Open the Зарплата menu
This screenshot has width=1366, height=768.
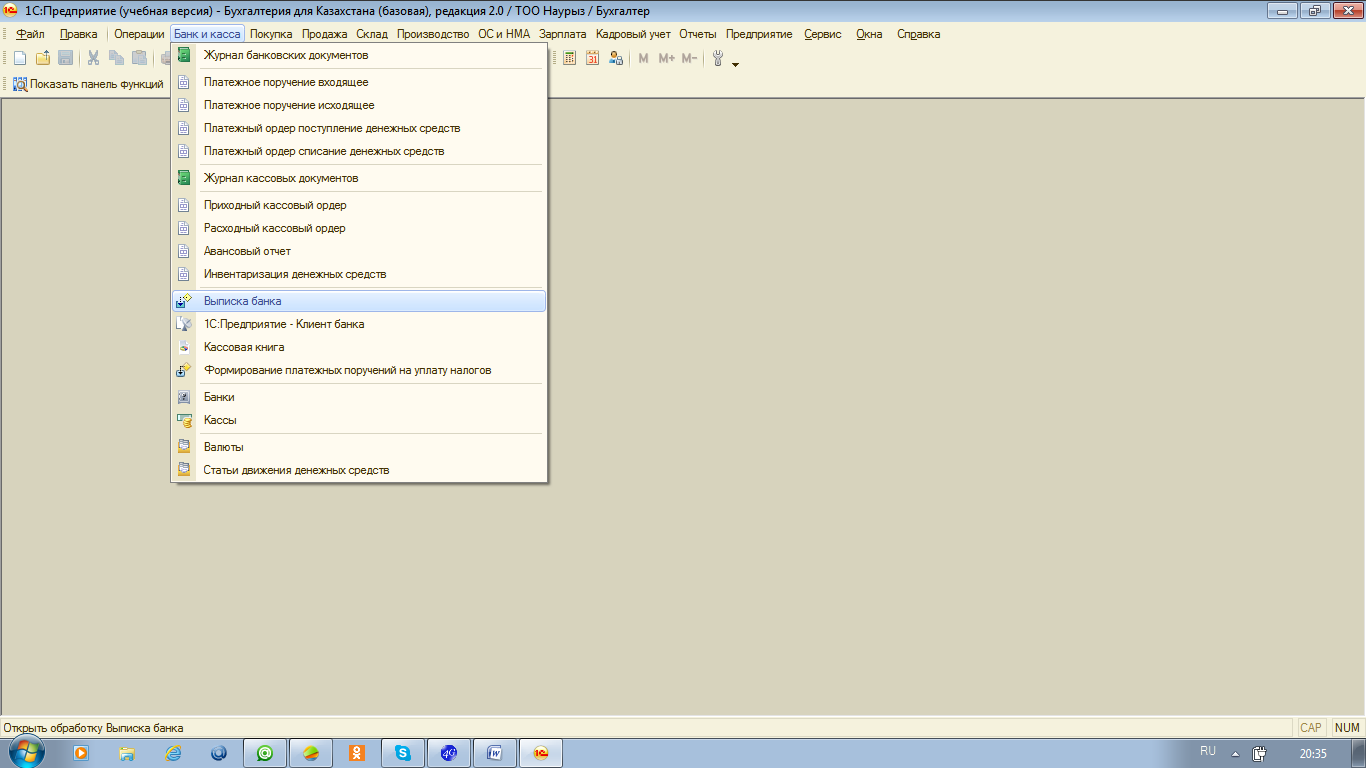[563, 34]
